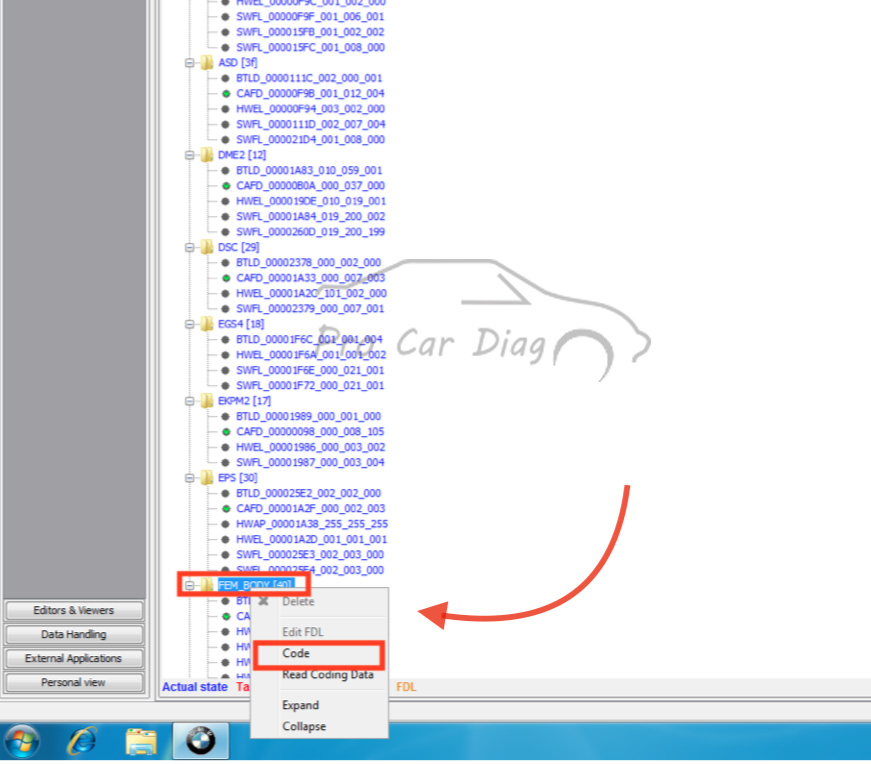Click gray dot beside HWEL_000019DE_010_019_001

pyautogui.click(x=226, y=201)
